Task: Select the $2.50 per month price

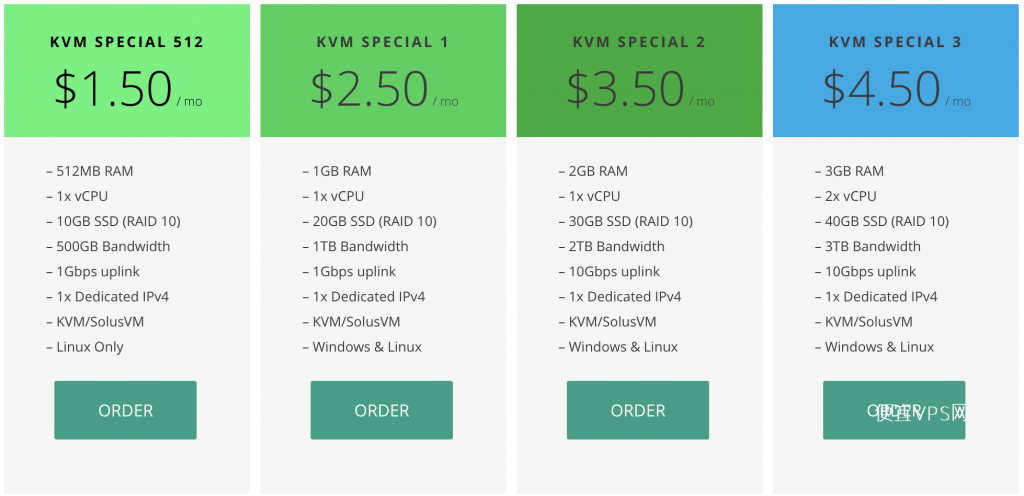Action: coord(384,89)
